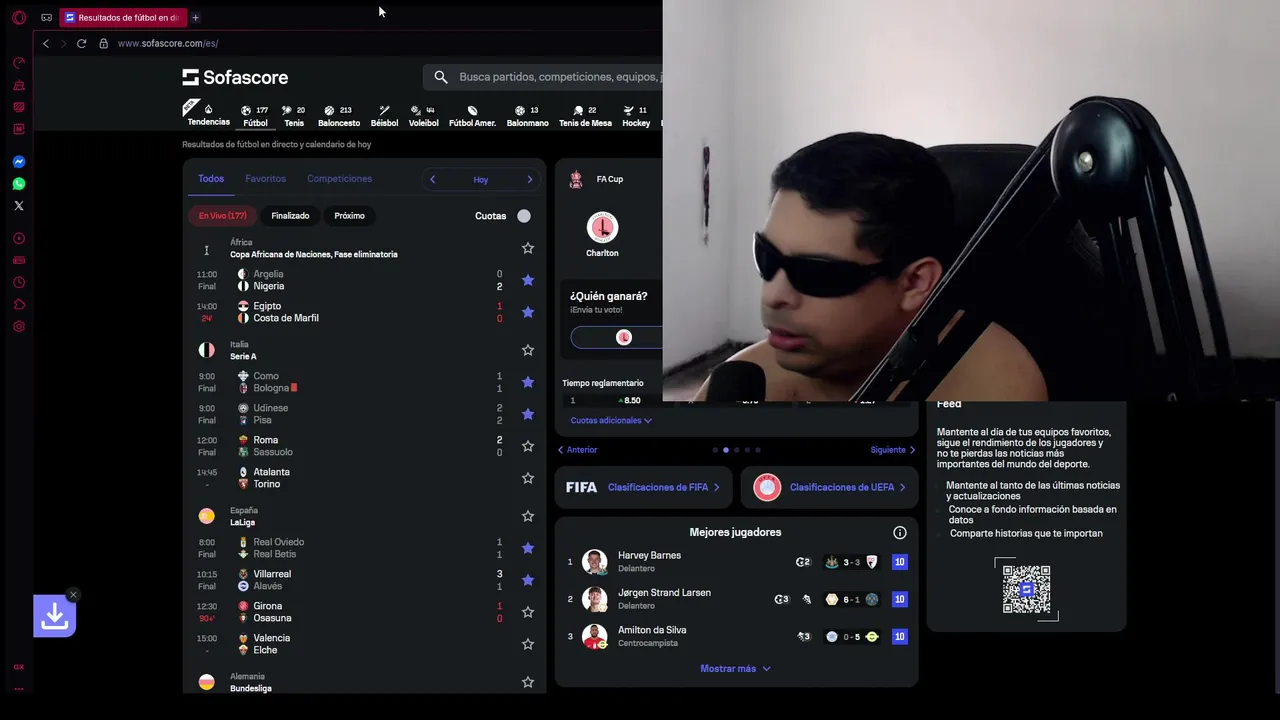Select the Balonmano sport icon
1280x720 pixels.
[x=527, y=116]
